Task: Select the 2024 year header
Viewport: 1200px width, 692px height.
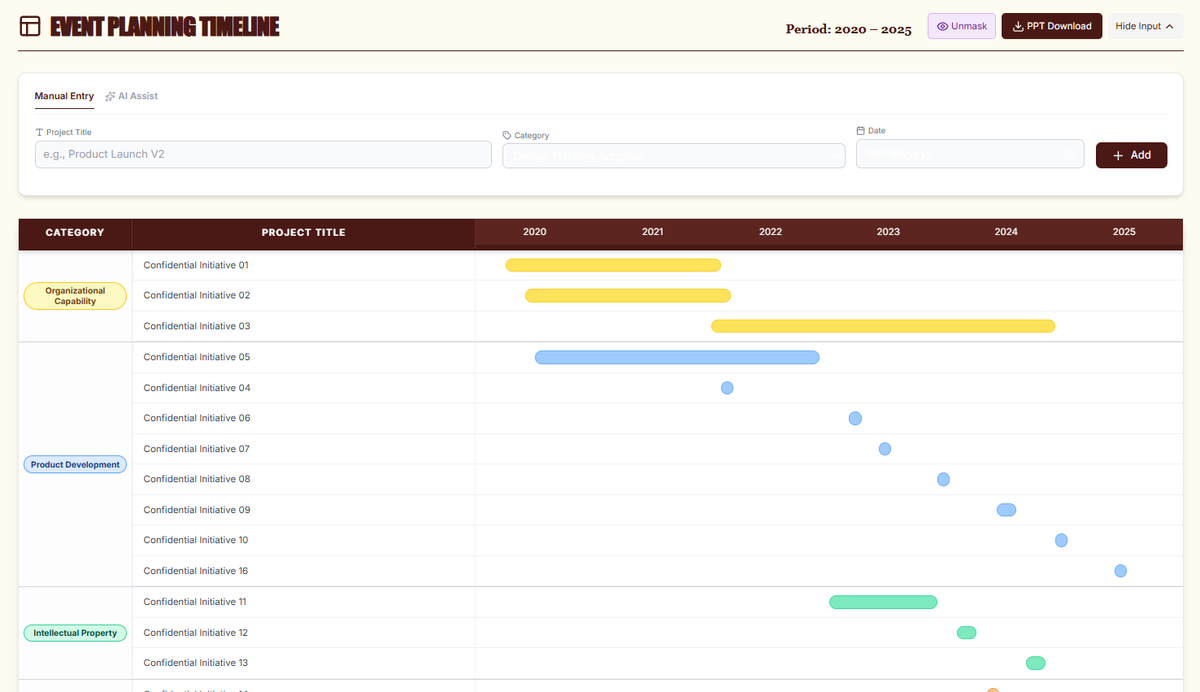Action: (x=1006, y=232)
